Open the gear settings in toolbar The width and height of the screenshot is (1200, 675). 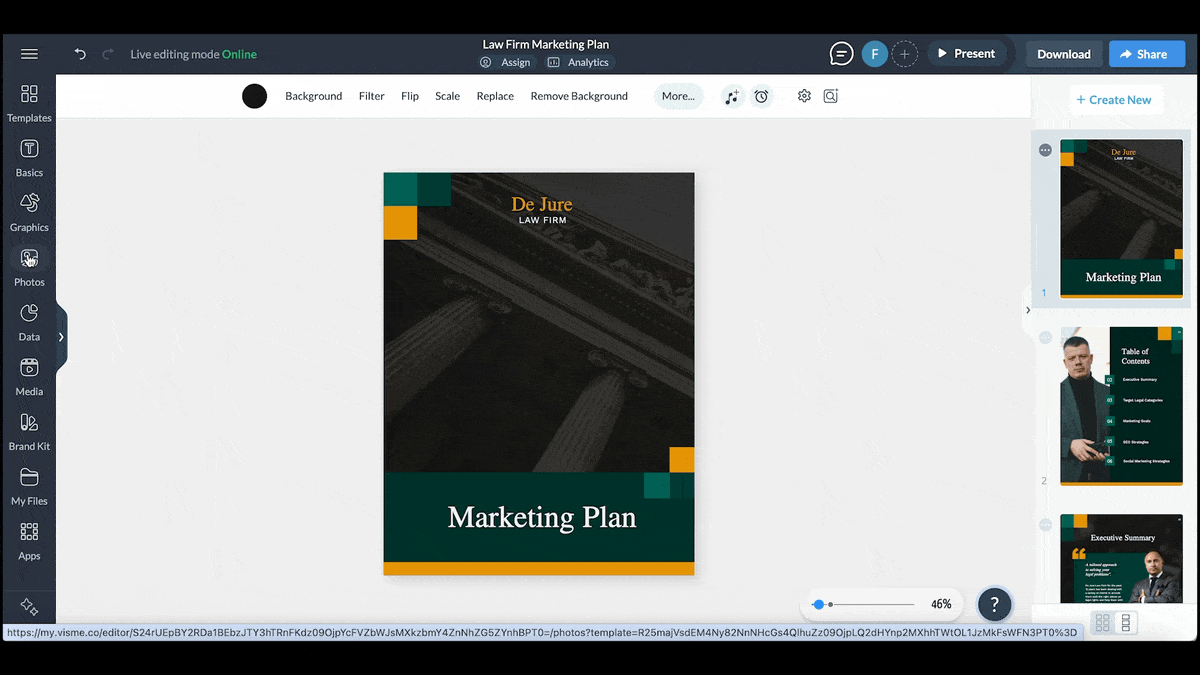pyautogui.click(x=804, y=96)
